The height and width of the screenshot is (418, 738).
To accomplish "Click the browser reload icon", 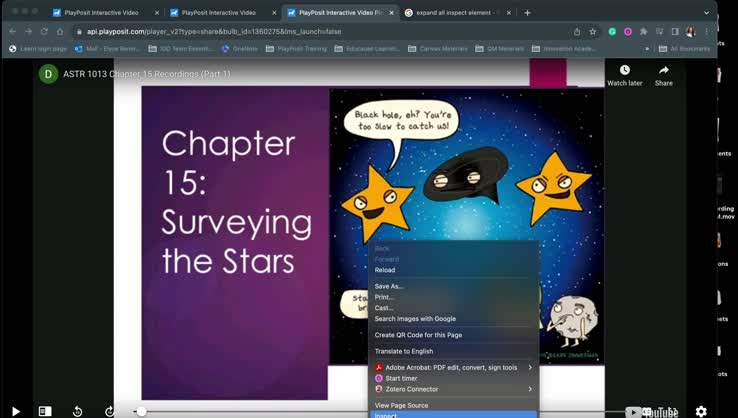I will tap(44, 31).
